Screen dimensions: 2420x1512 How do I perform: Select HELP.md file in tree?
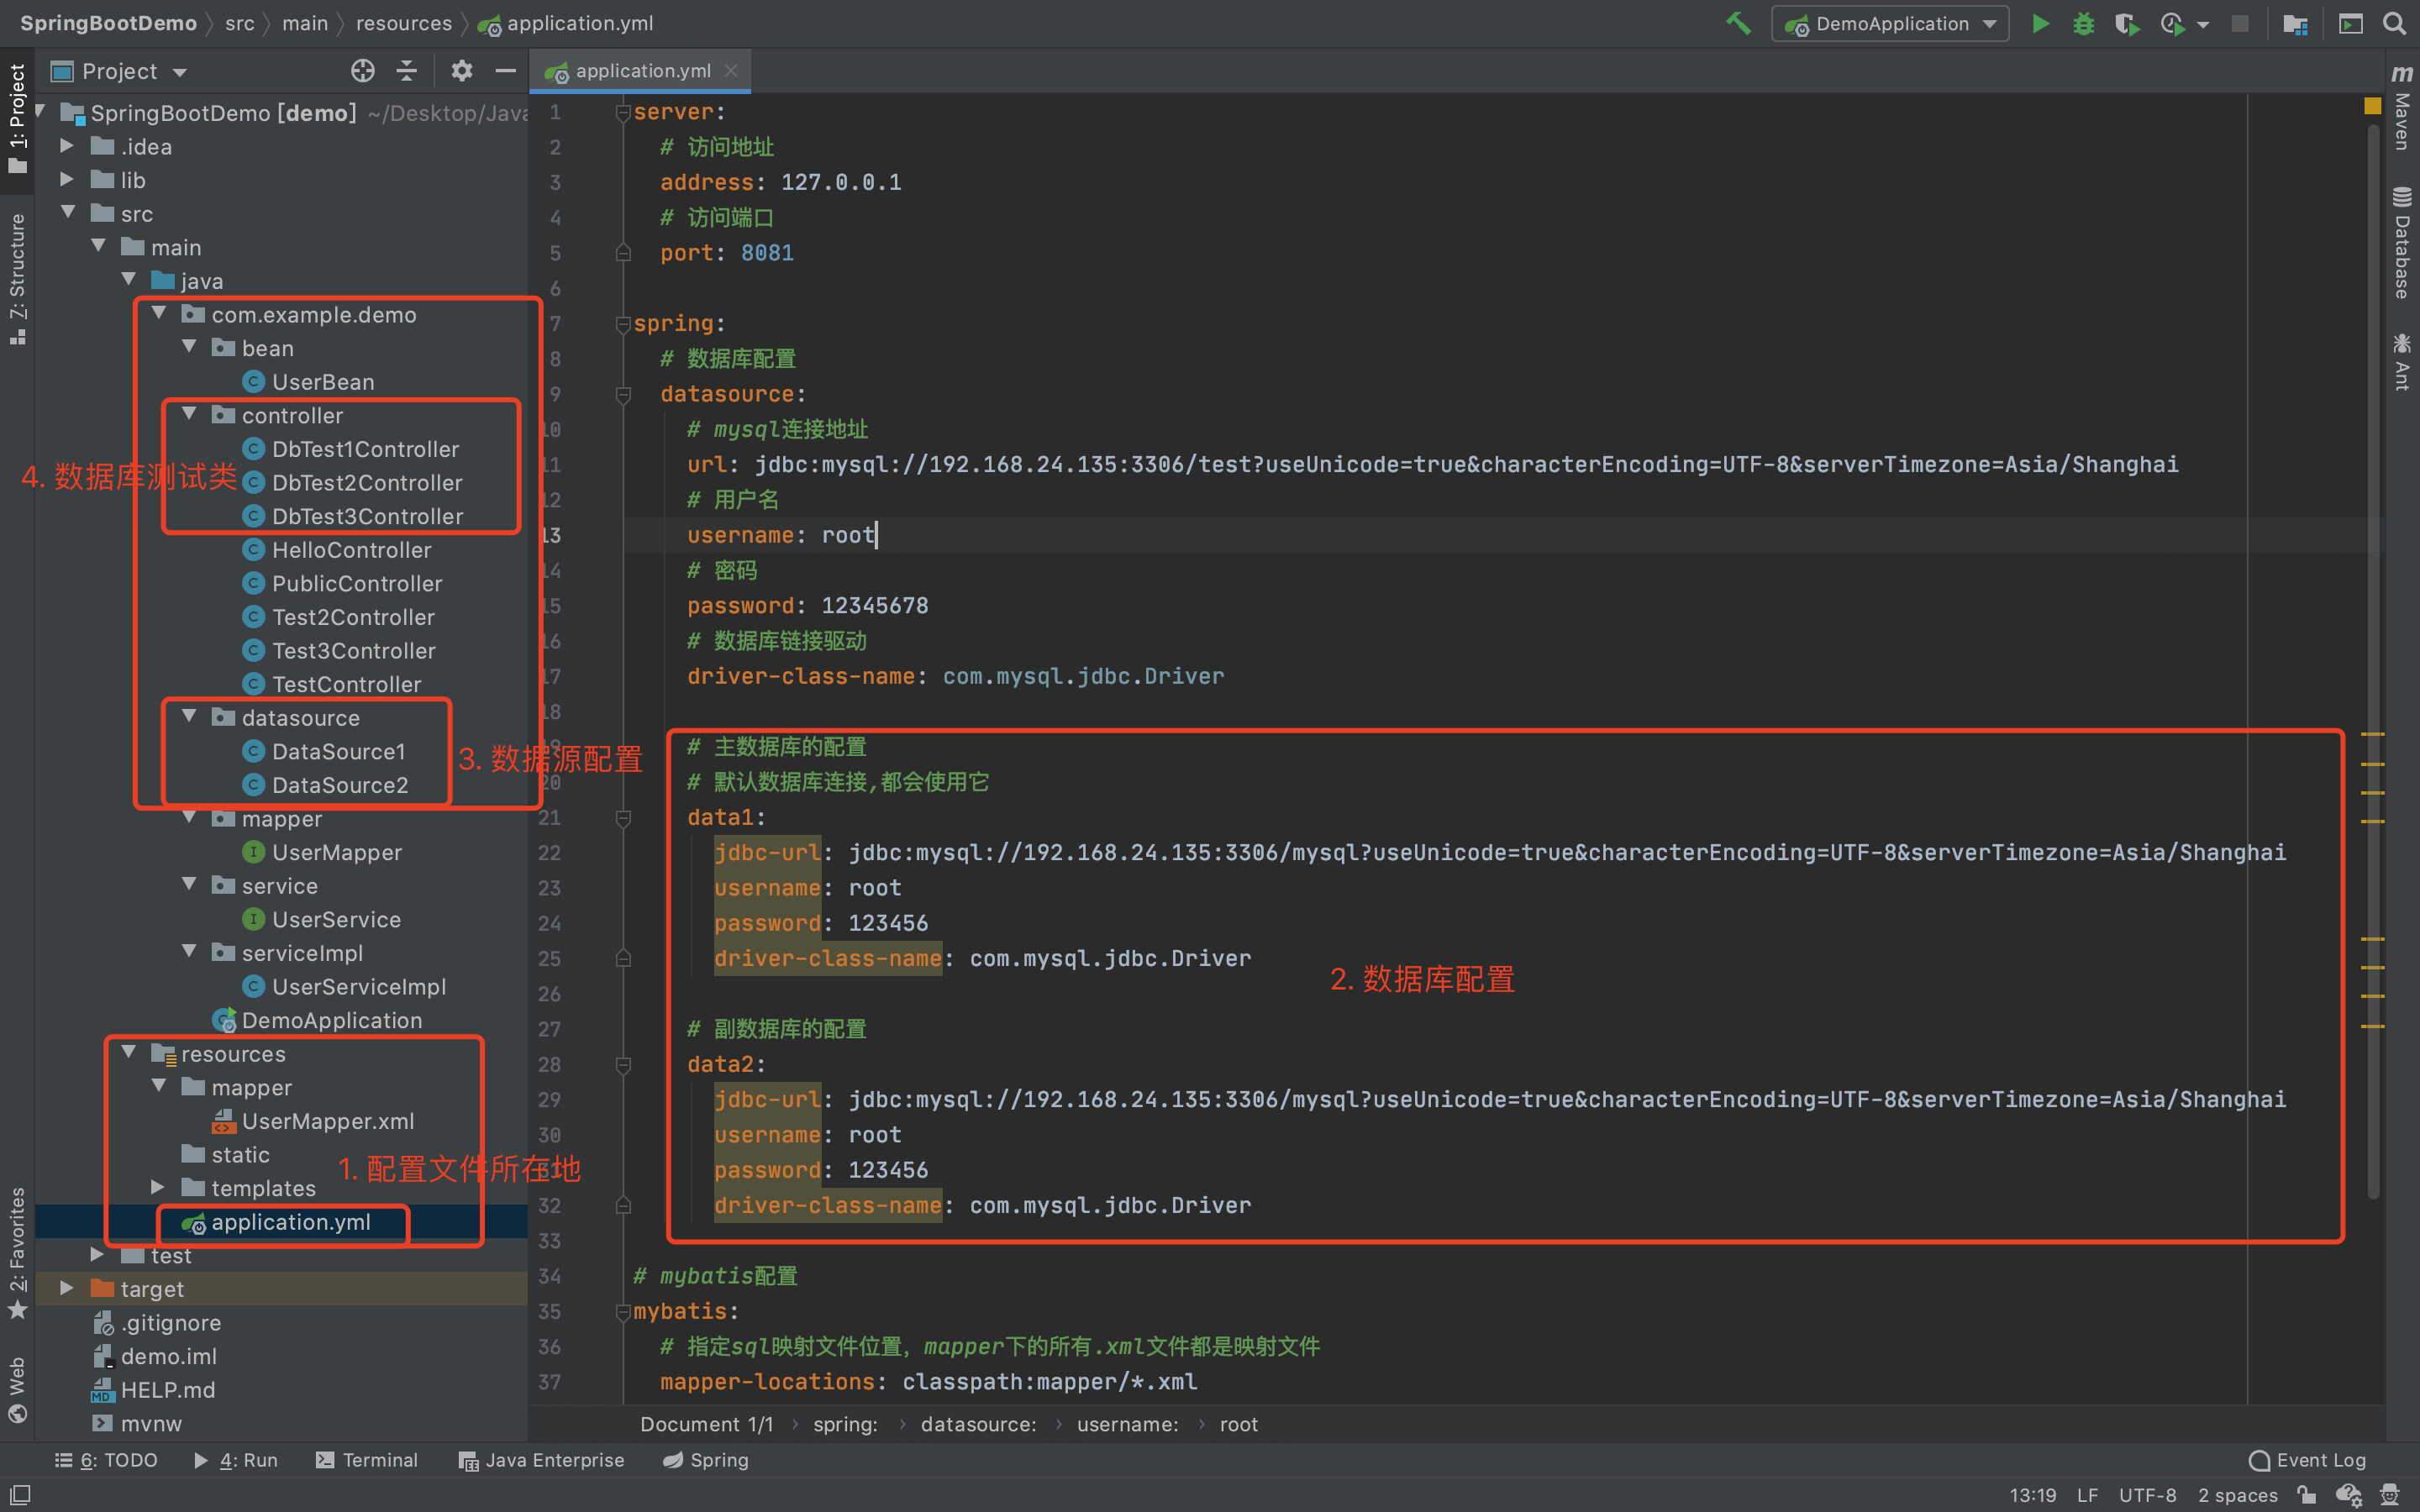point(154,1390)
